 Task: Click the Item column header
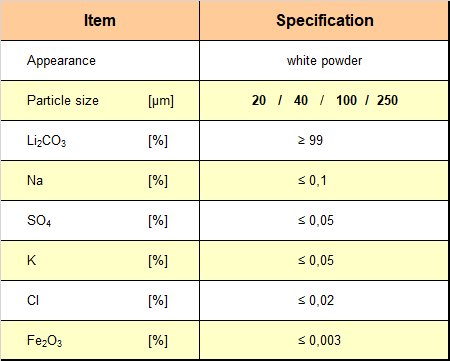[100, 20]
